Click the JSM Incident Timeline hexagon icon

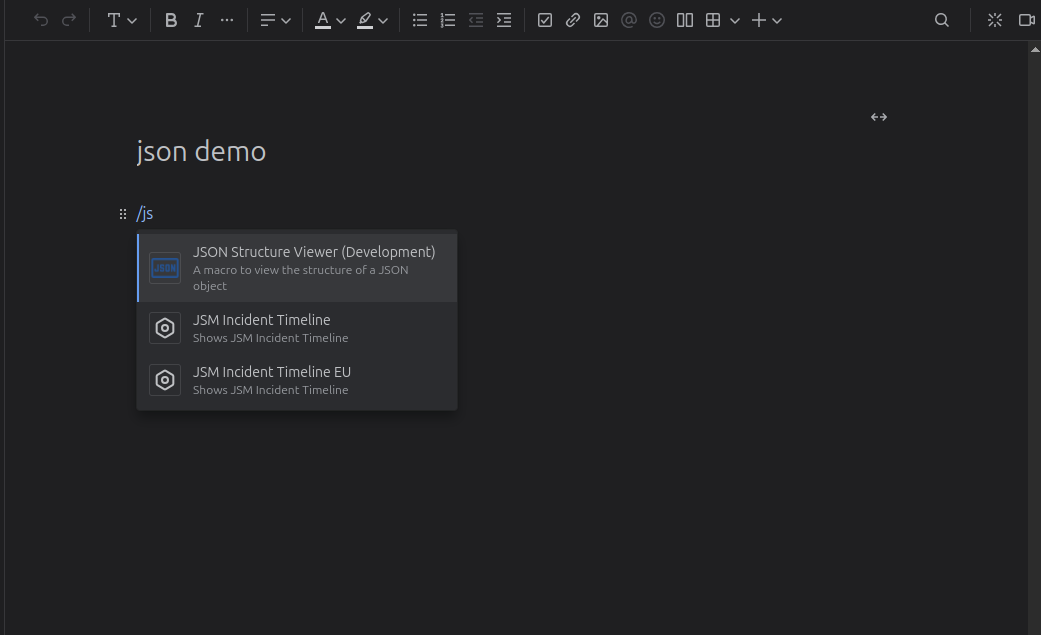165,328
